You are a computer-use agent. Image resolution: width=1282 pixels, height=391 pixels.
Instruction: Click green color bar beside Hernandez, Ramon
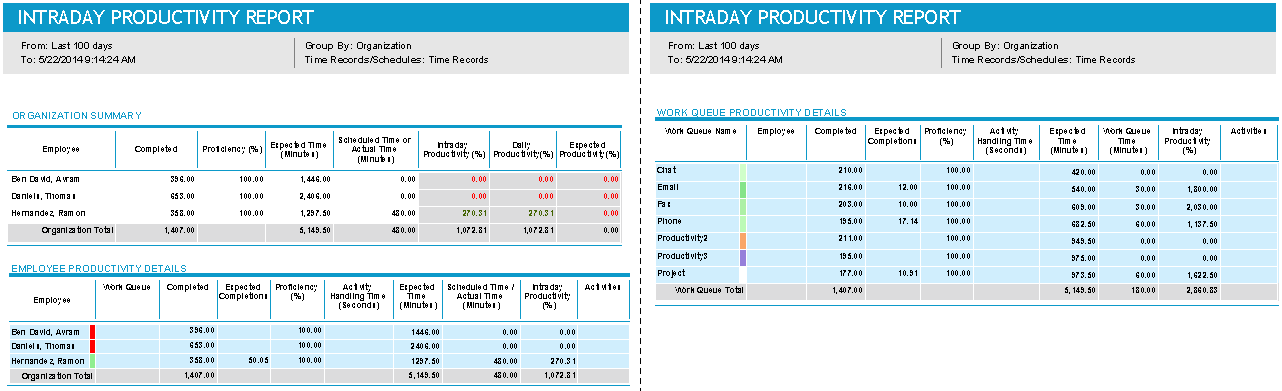[x=92, y=360]
